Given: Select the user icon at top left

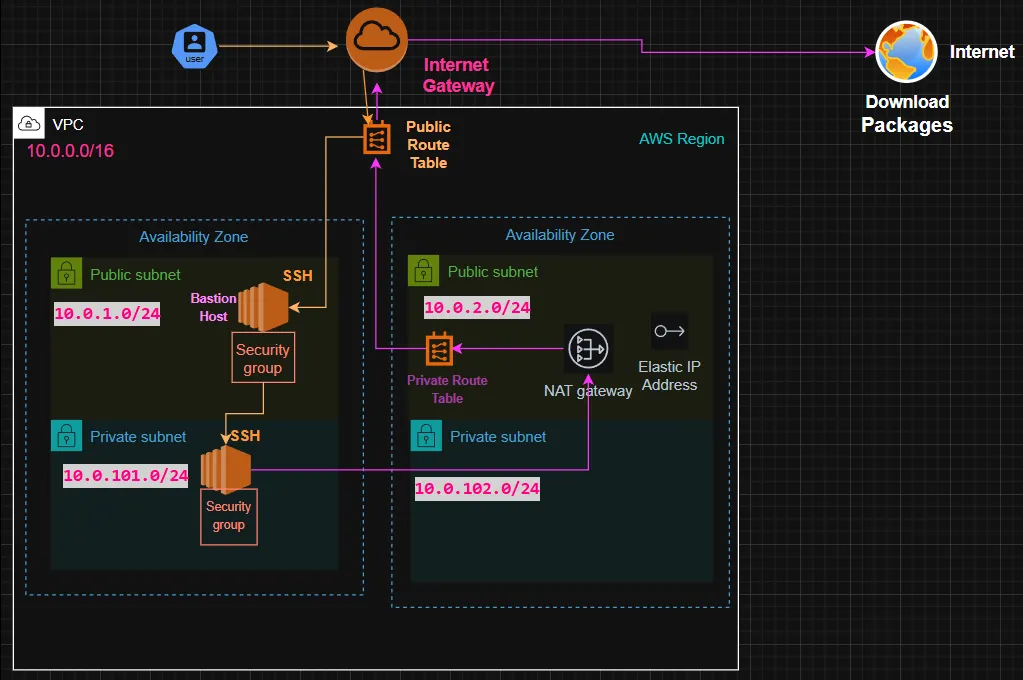Looking at the screenshot, I should [x=193, y=45].
